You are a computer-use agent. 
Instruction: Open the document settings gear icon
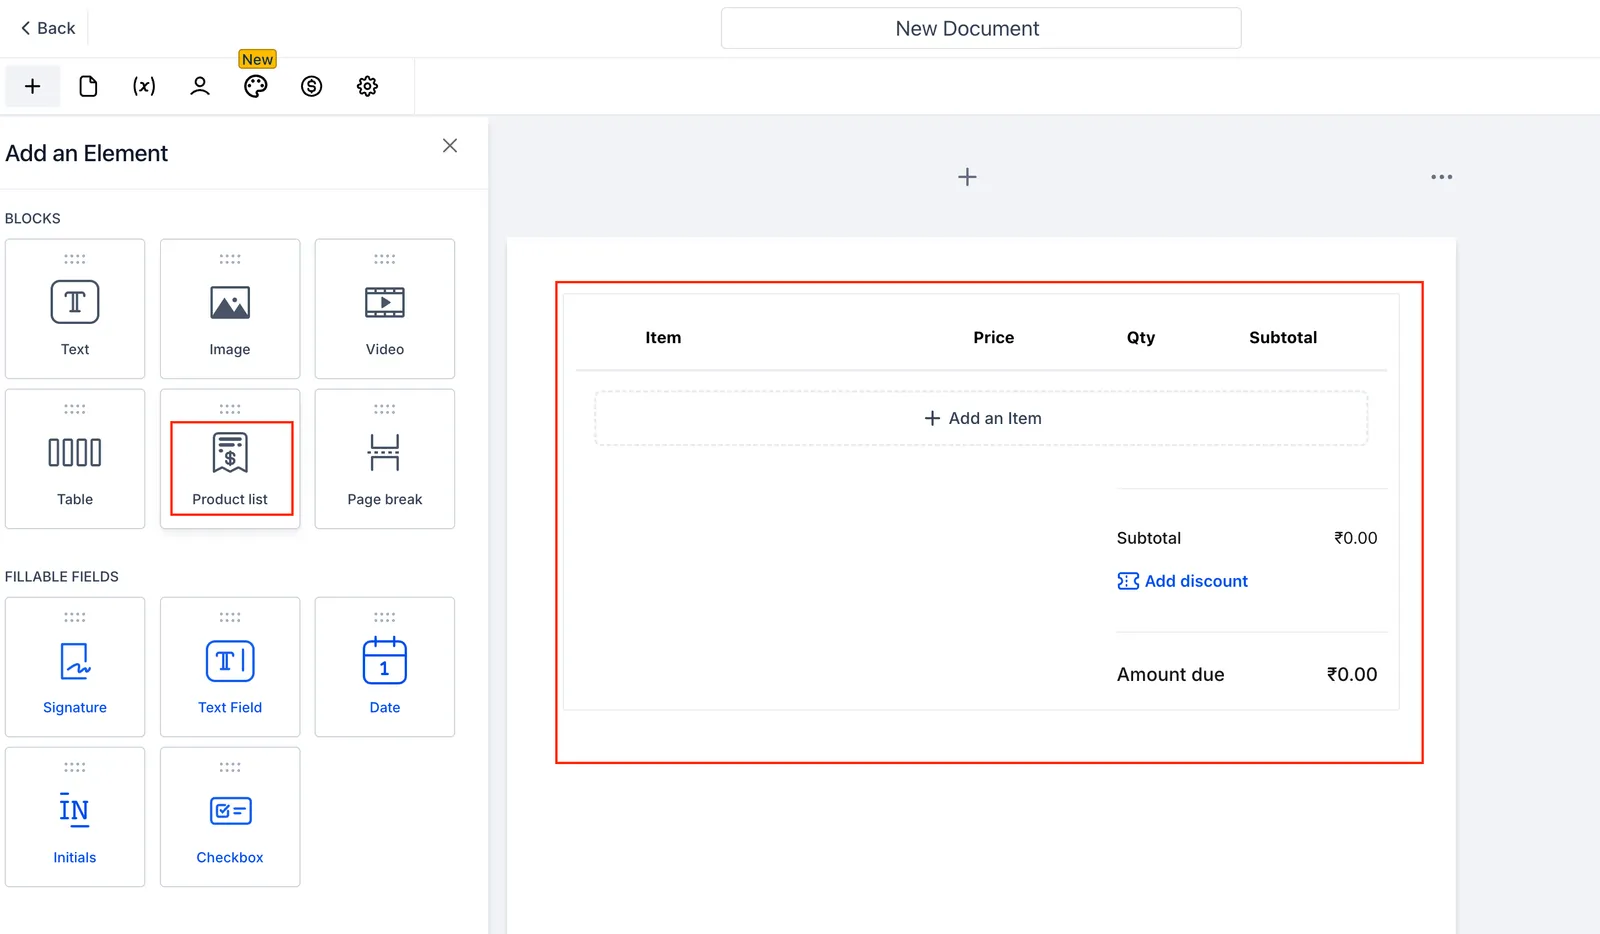pos(368,86)
